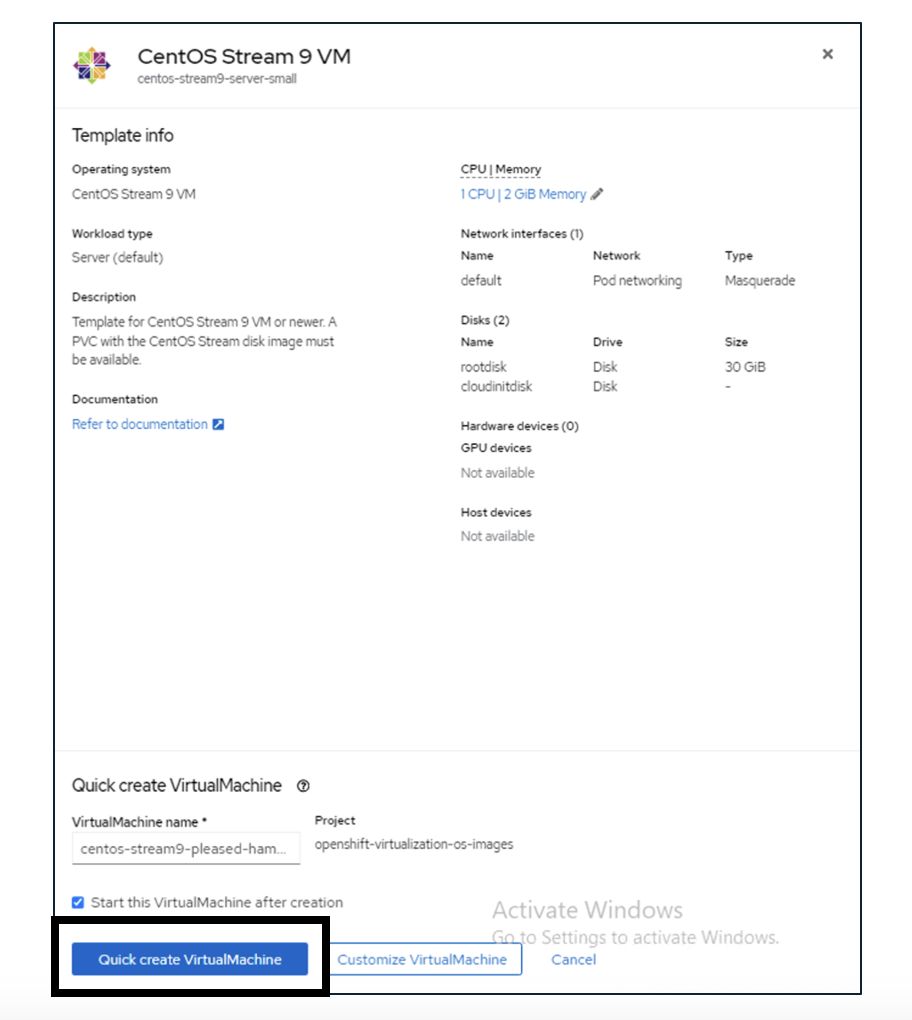Focus the VirtualMachine name input field
Image resolution: width=912 pixels, height=1020 pixels.
pos(186,849)
